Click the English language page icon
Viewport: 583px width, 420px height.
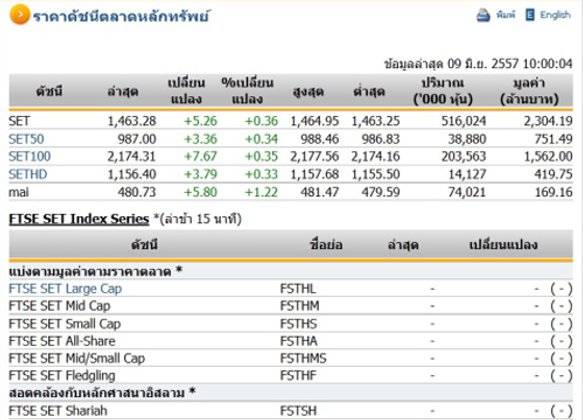(530, 15)
